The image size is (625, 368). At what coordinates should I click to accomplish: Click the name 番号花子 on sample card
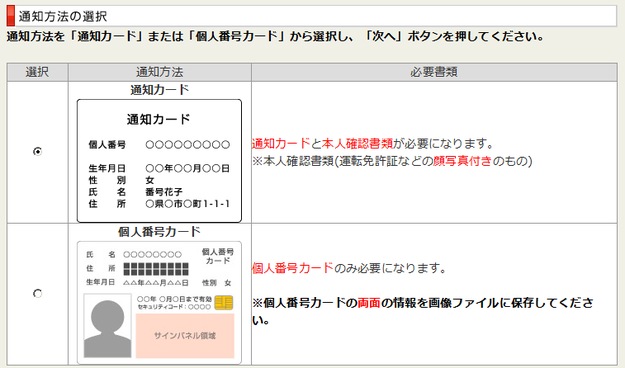164,192
